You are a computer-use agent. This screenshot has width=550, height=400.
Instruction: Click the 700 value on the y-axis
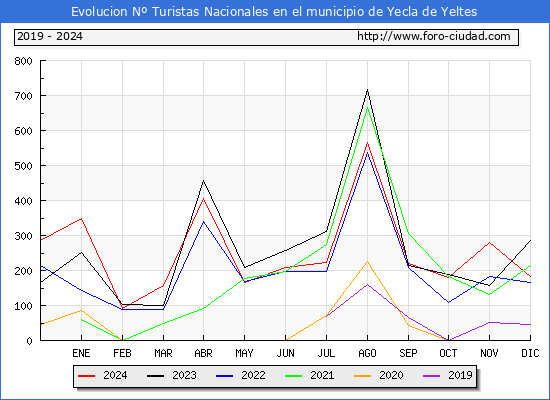[x=23, y=96]
